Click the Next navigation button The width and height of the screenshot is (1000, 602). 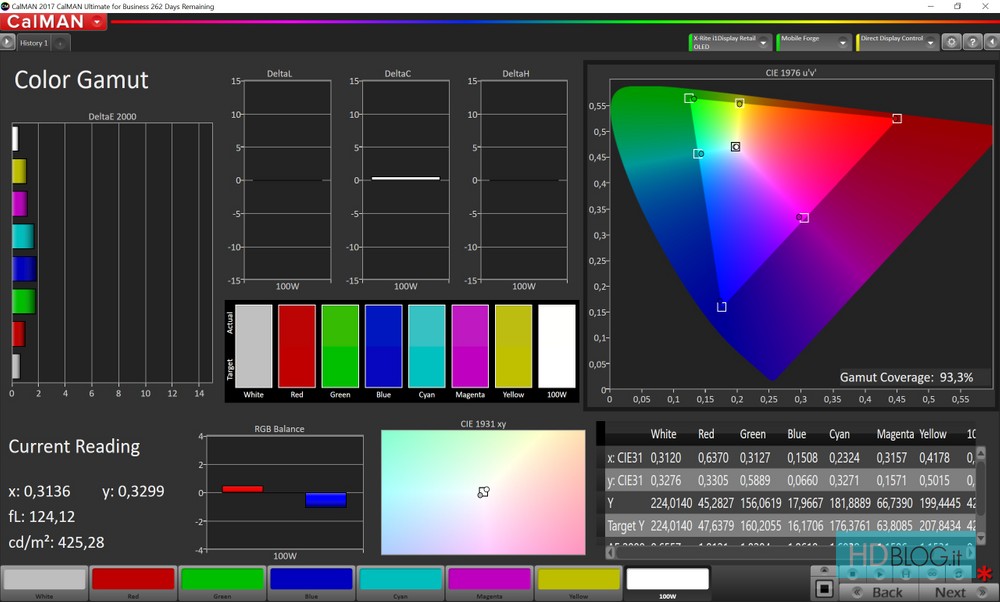click(959, 592)
